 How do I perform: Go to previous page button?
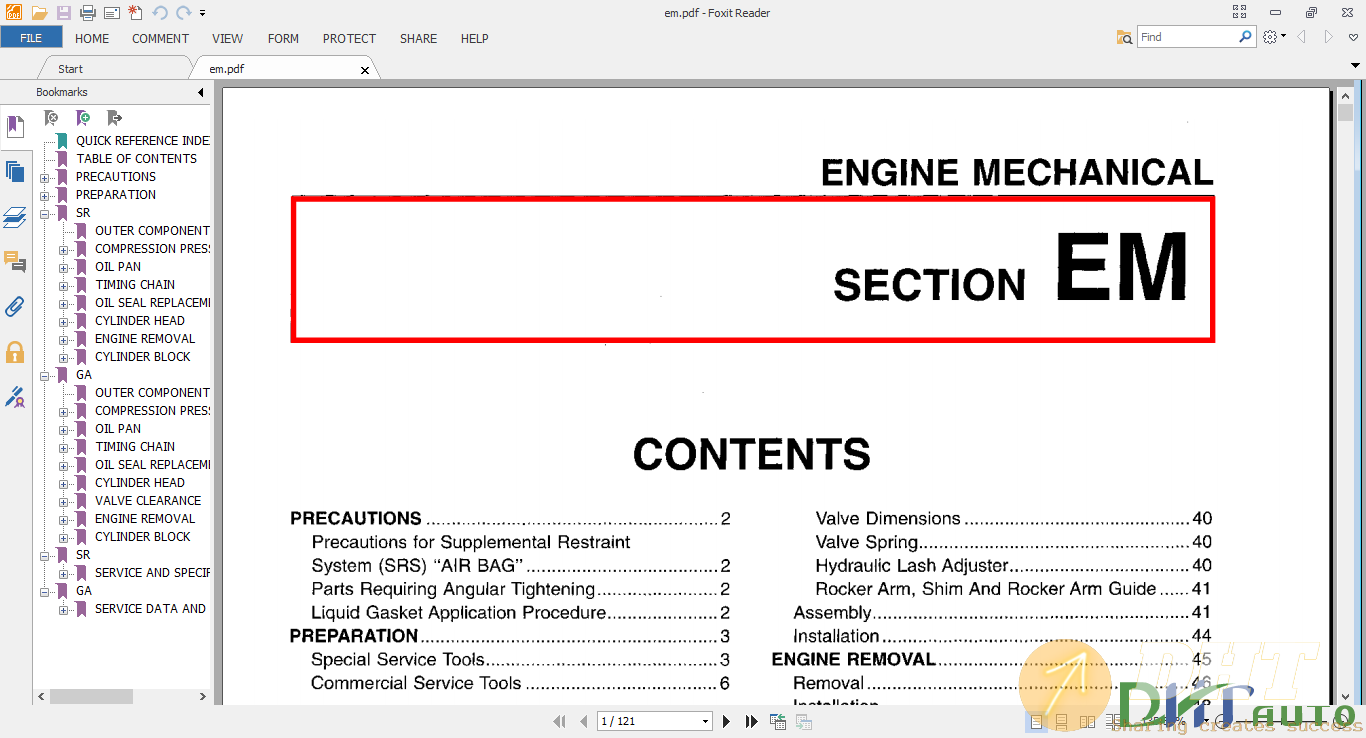tap(583, 721)
